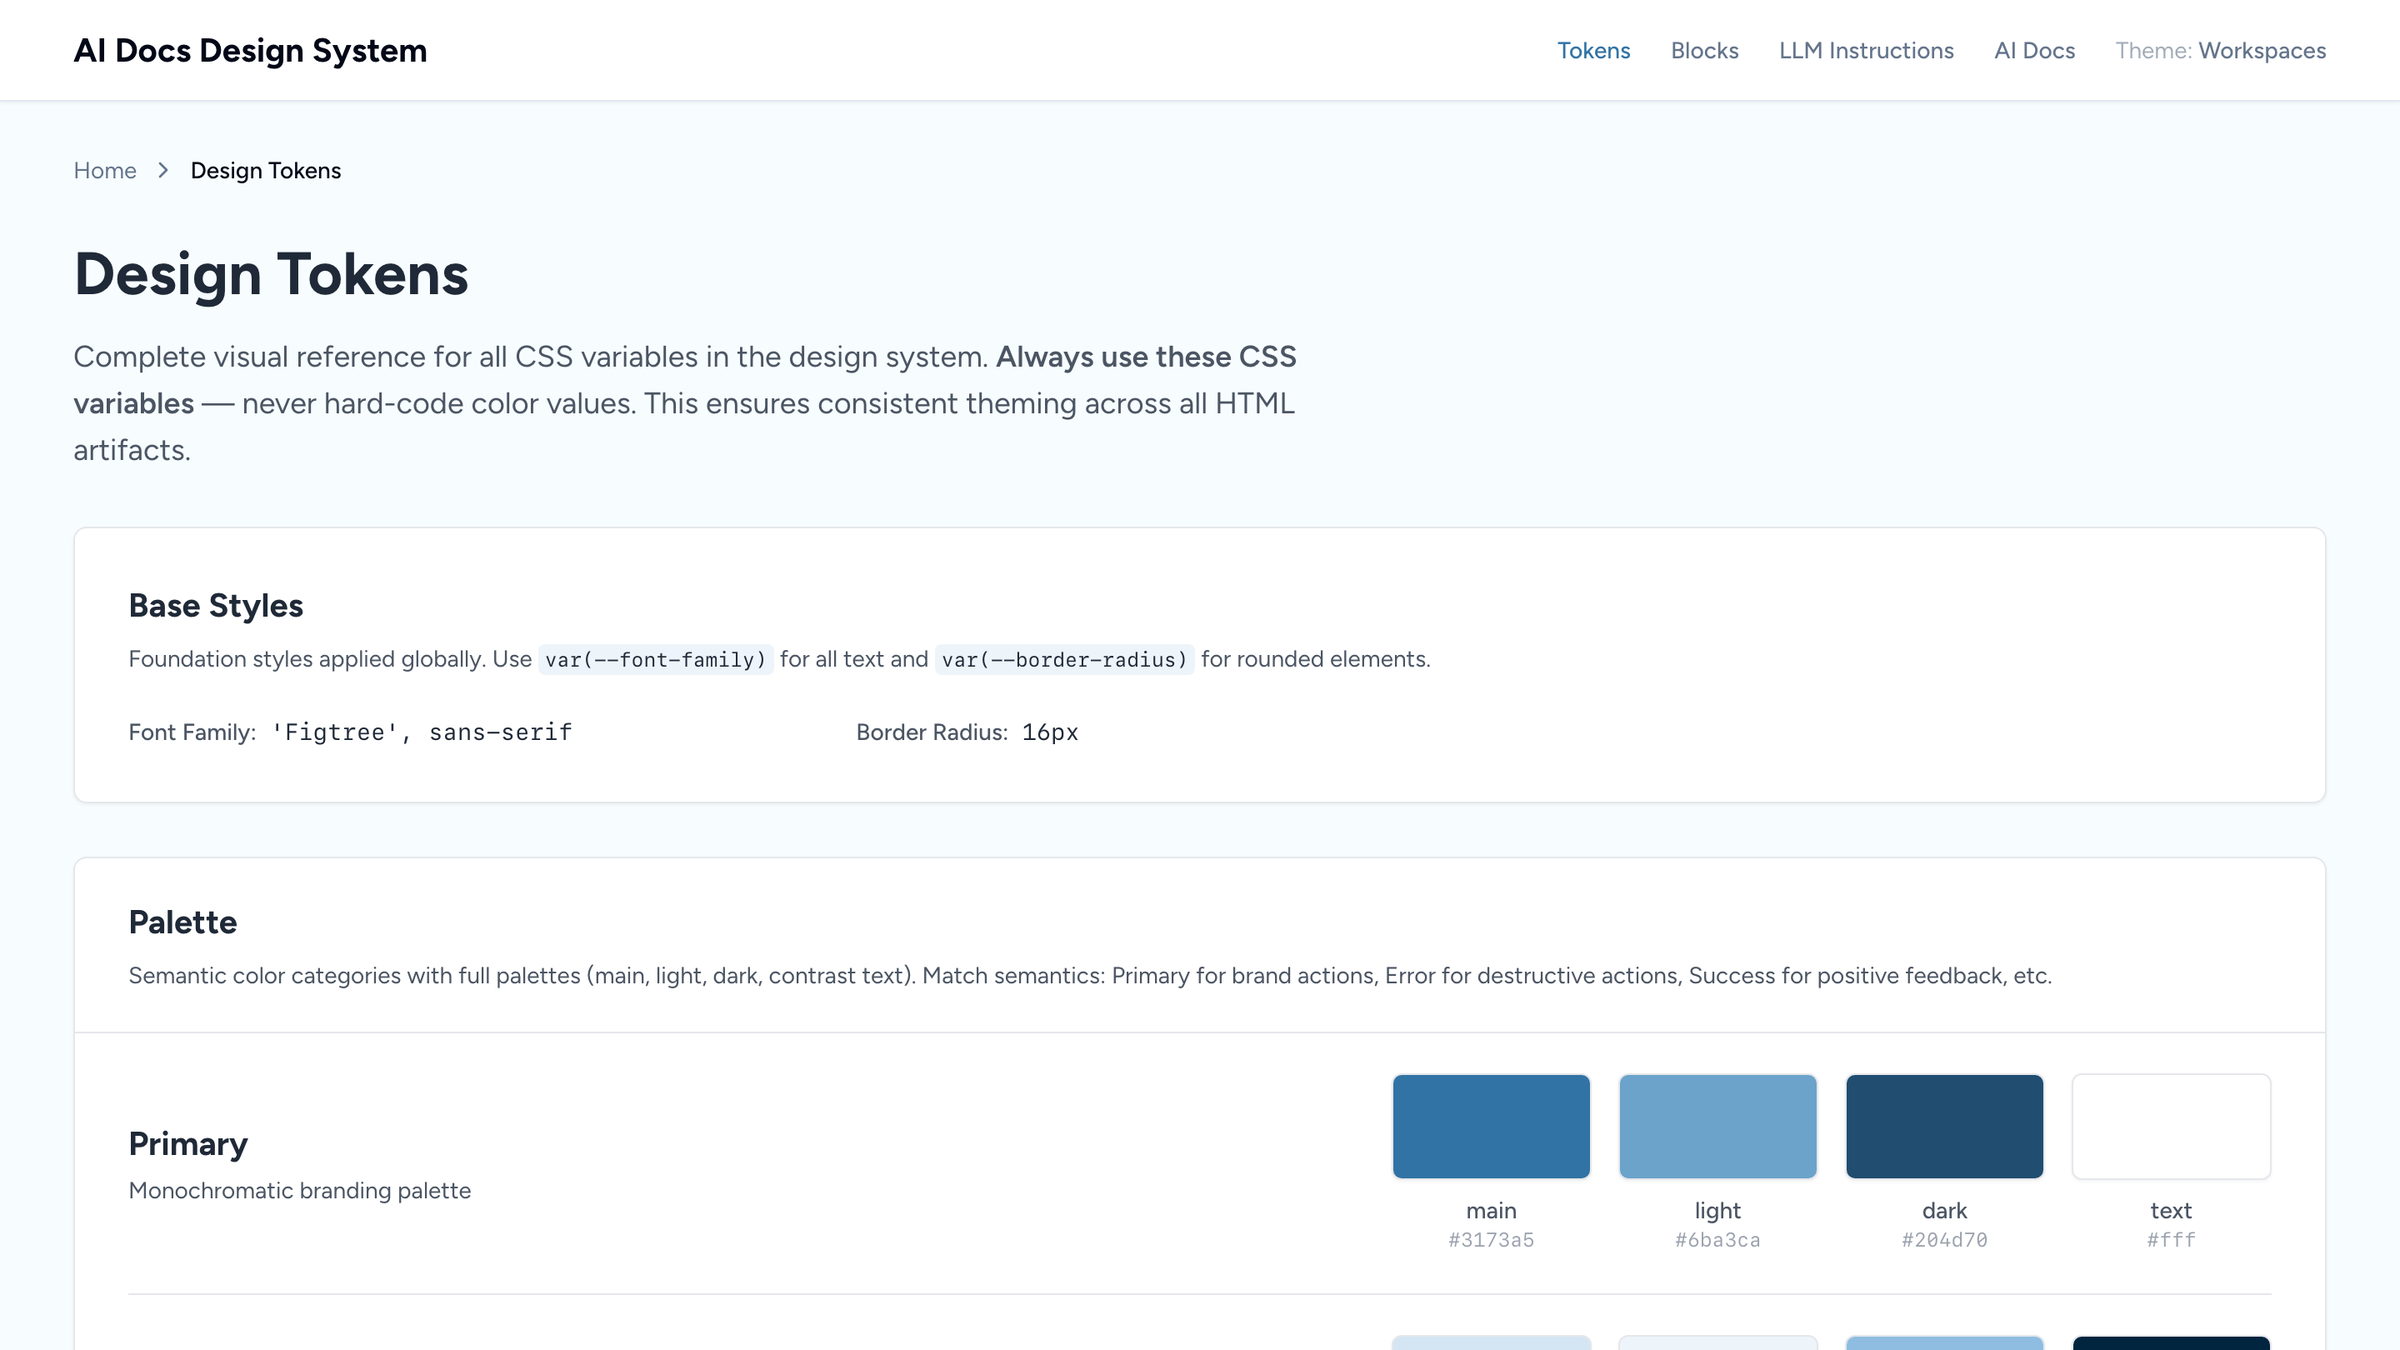Go to the Blocks page
2400x1350 pixels.
(x=1704, y=50)
